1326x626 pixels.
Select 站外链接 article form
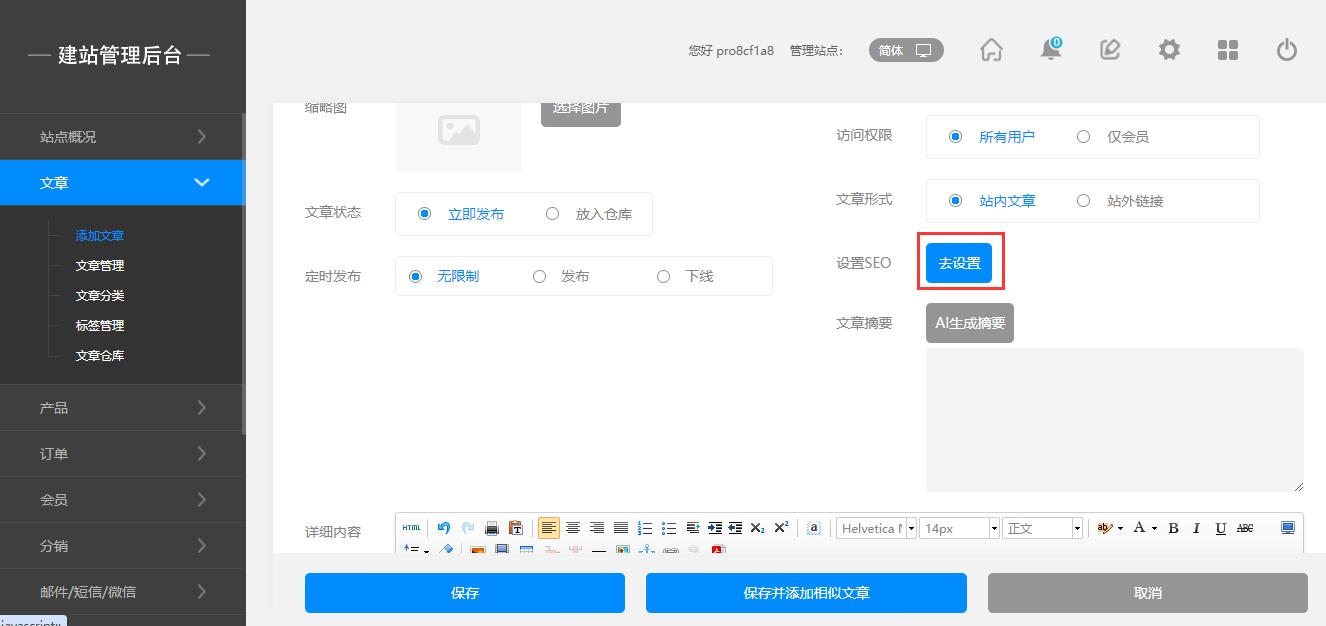click(1083, 201)
